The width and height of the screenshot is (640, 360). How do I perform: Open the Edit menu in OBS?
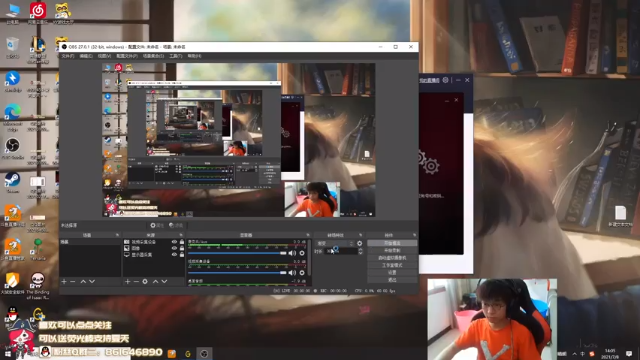(86, 56)
